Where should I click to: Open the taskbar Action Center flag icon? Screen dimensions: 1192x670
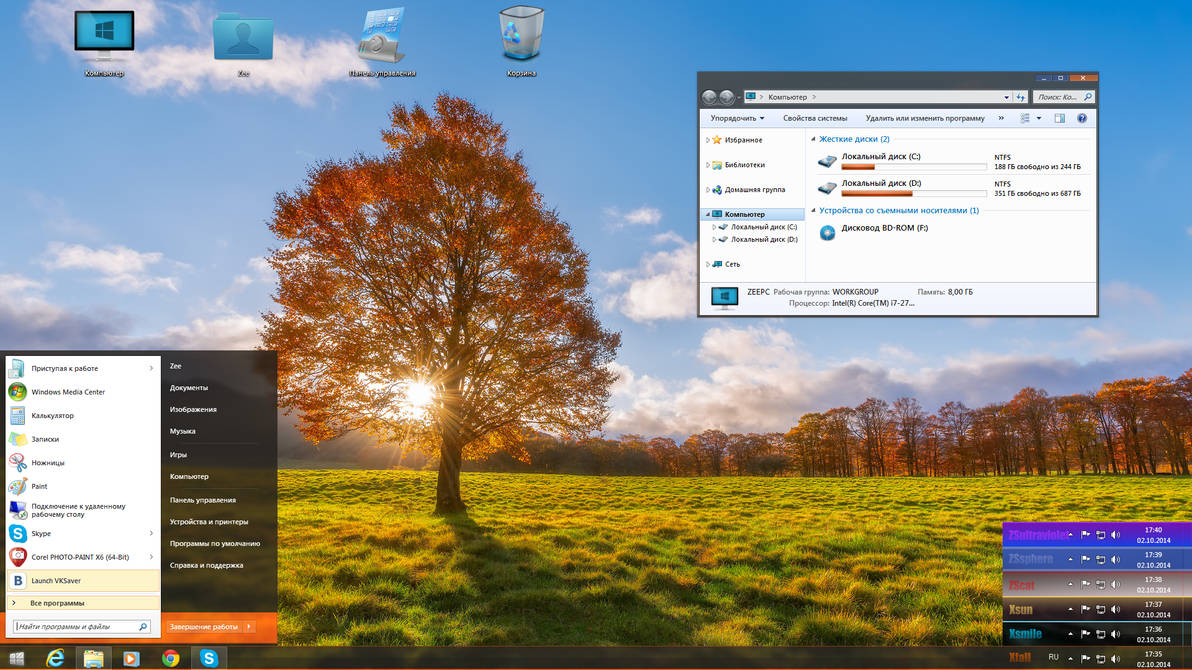1086,659
